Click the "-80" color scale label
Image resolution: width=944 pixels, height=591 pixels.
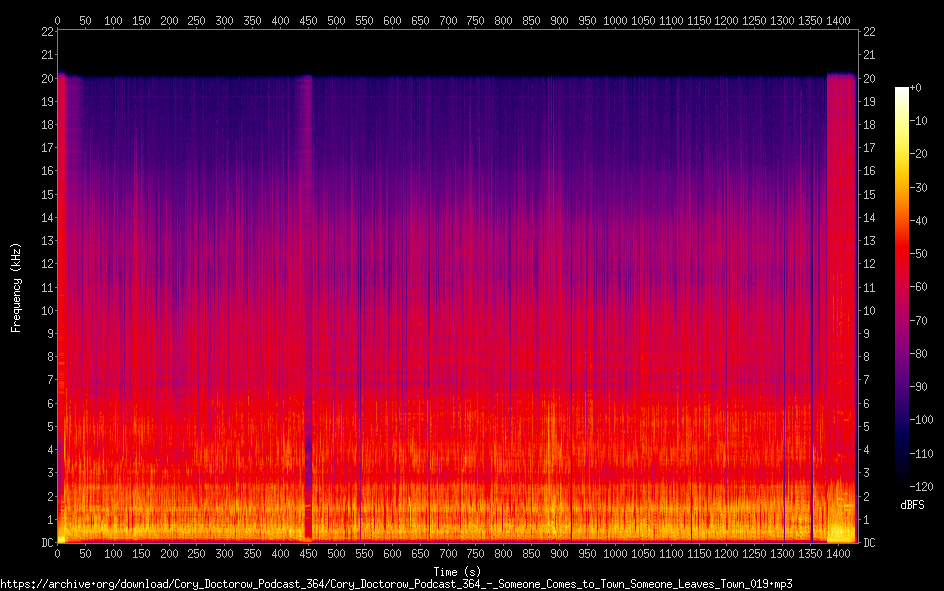click(919, 354)
